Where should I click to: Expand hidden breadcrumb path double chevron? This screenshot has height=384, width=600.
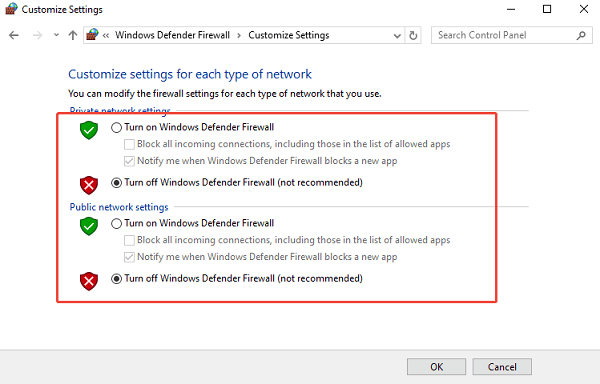[106, 36]
